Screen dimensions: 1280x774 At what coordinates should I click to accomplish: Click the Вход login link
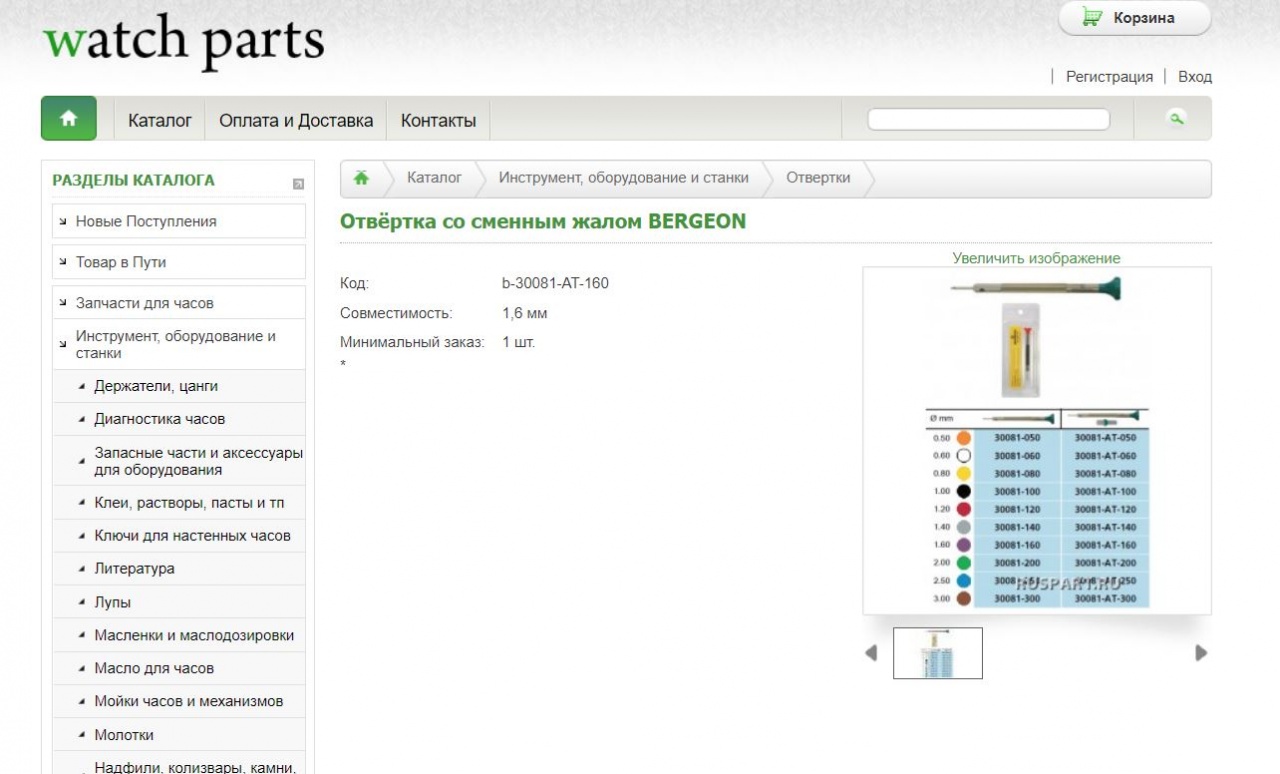pyautogui.click(x=1195, y=77)
